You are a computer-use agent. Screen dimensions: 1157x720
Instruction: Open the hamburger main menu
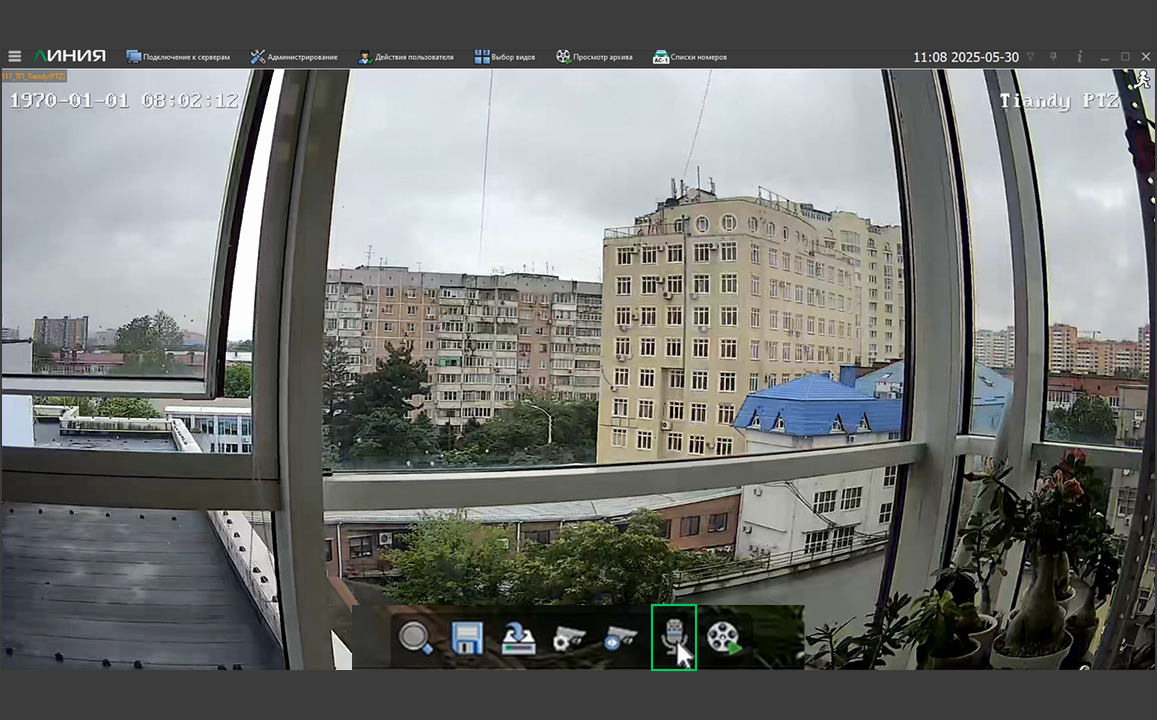14,57
